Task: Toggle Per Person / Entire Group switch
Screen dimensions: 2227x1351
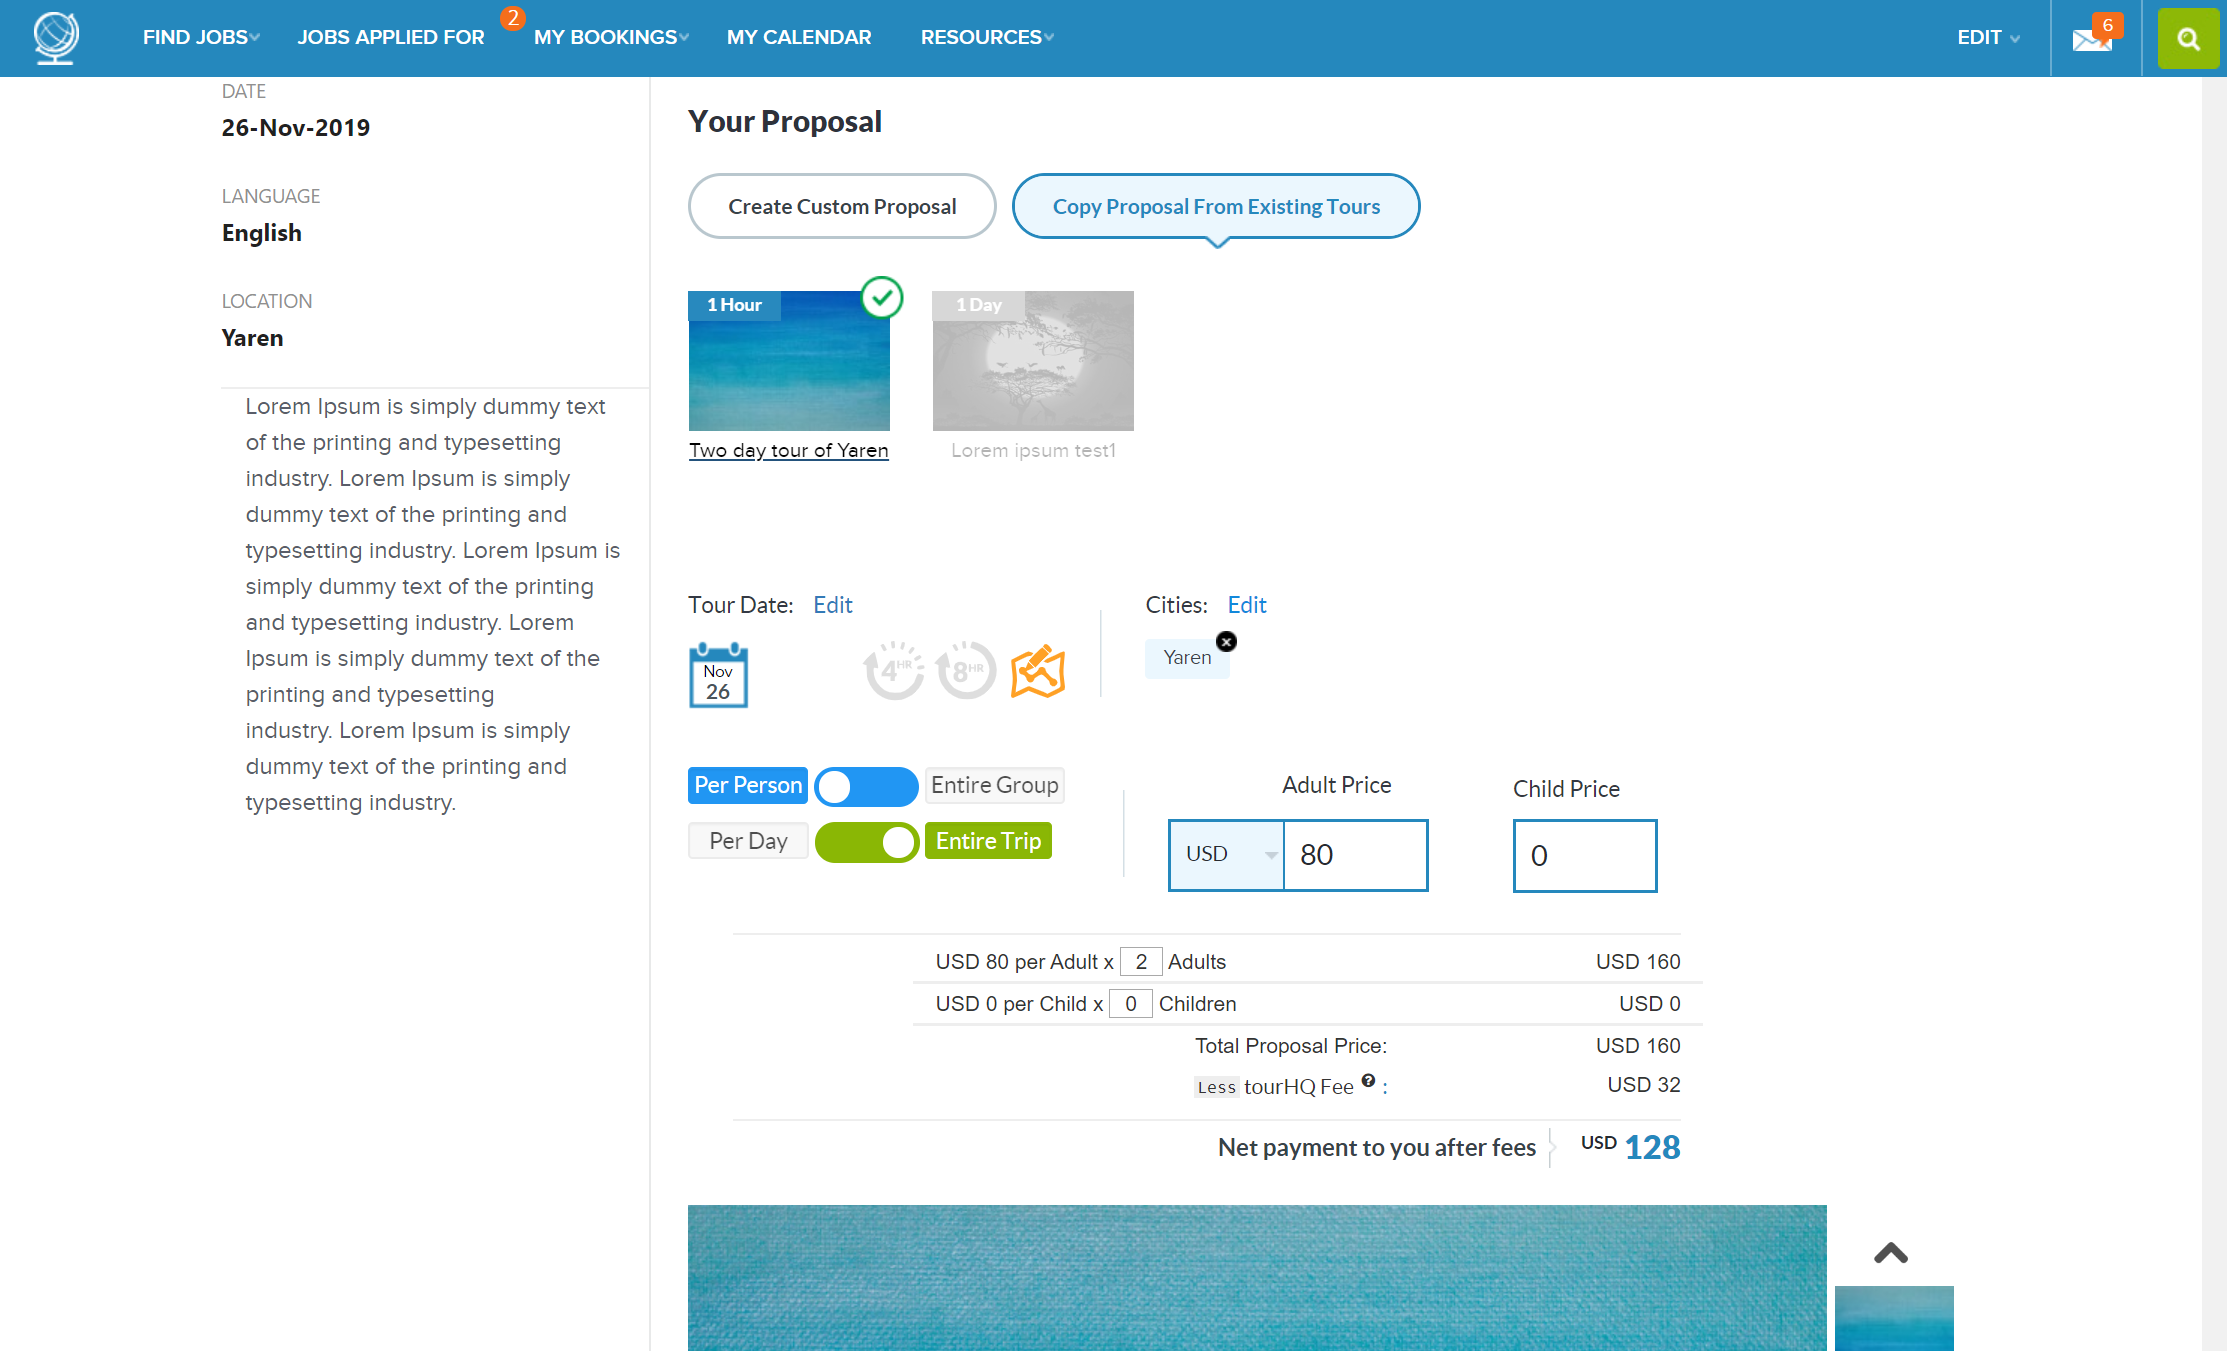Action: (866, 786)
